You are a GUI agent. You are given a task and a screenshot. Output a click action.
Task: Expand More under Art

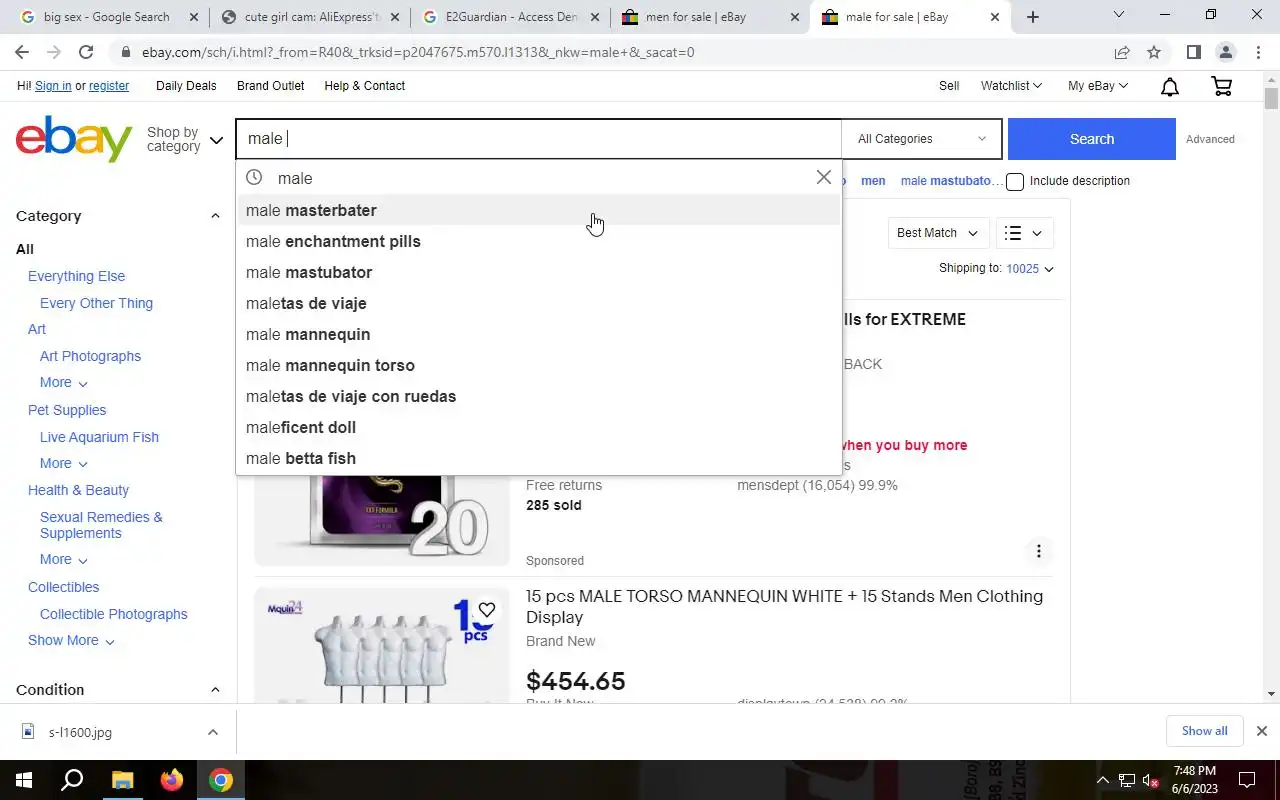[x=63, y=383]
